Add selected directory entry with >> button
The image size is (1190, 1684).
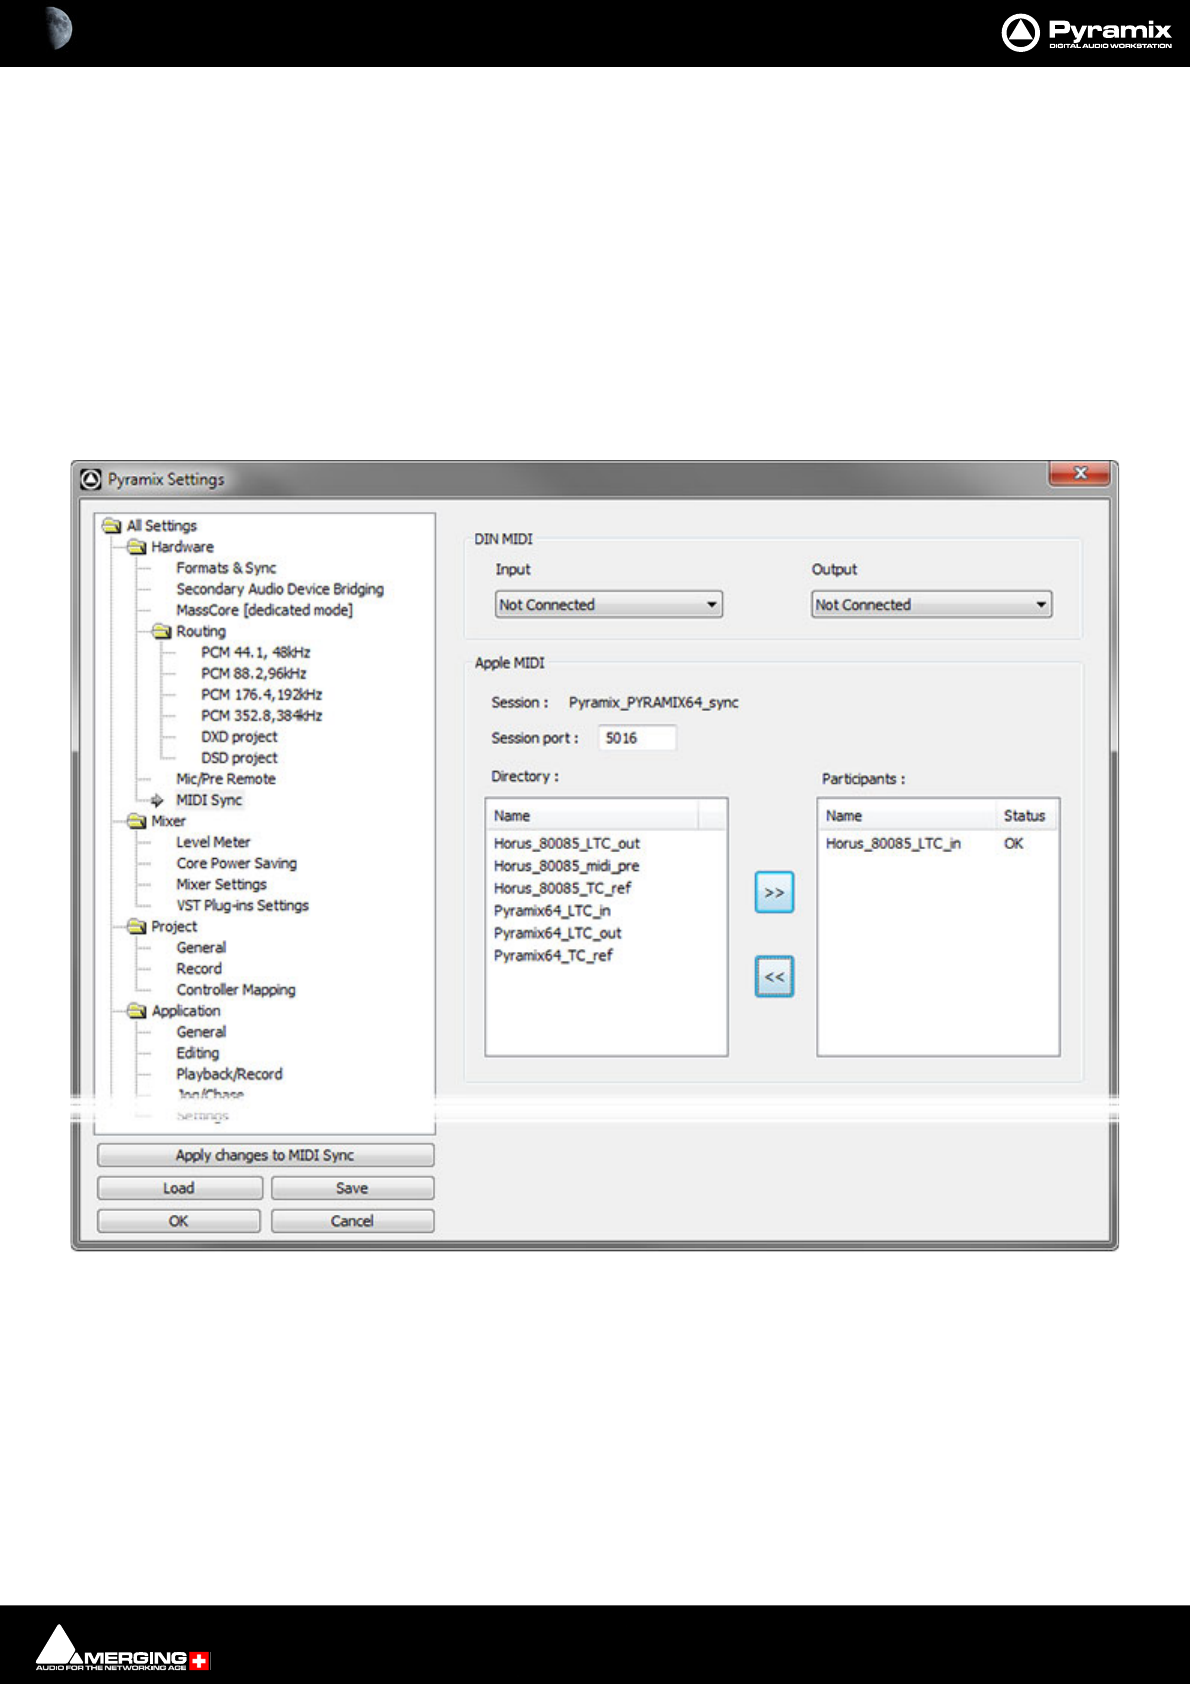point(774,893)
